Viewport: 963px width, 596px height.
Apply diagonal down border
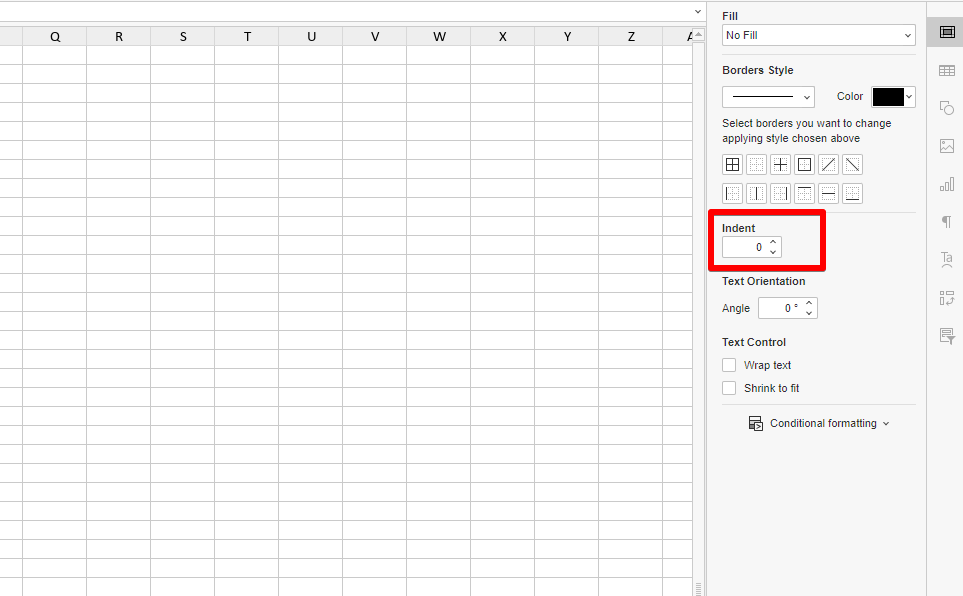pyautogui.click(x=852, y=164)
